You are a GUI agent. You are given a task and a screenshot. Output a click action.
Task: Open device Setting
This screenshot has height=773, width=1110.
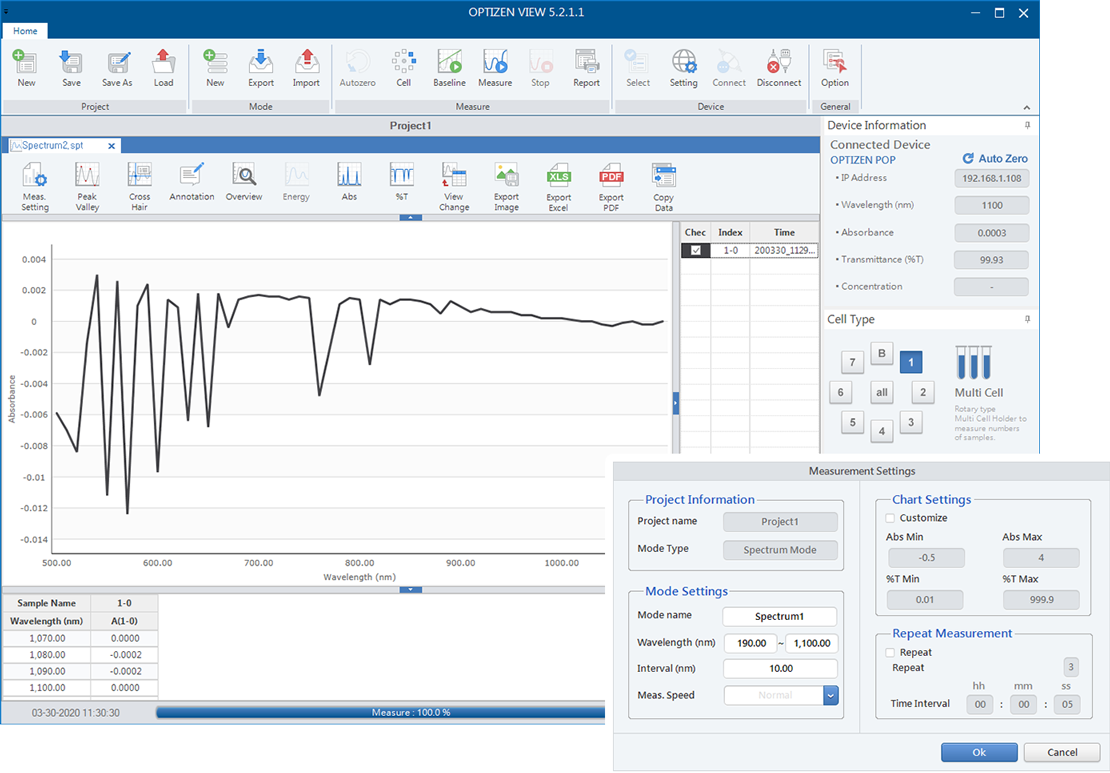tap(683, 68)
